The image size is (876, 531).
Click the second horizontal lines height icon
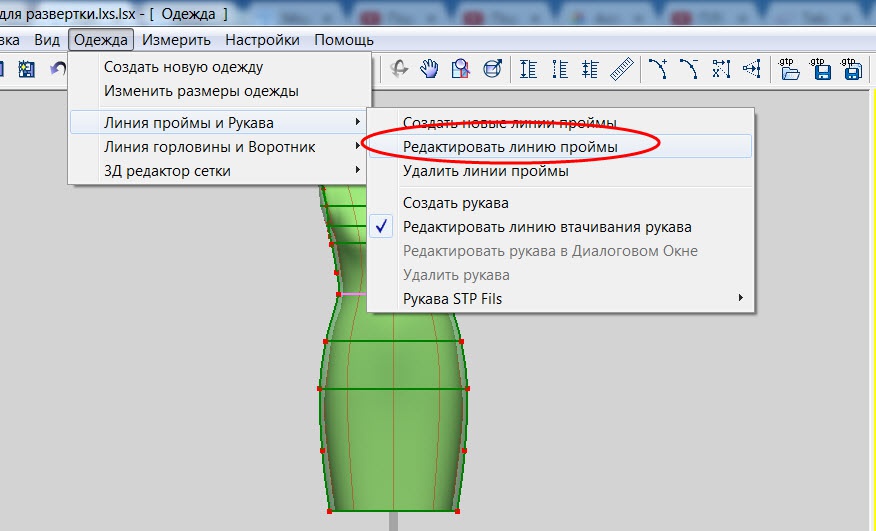(559, 69)
